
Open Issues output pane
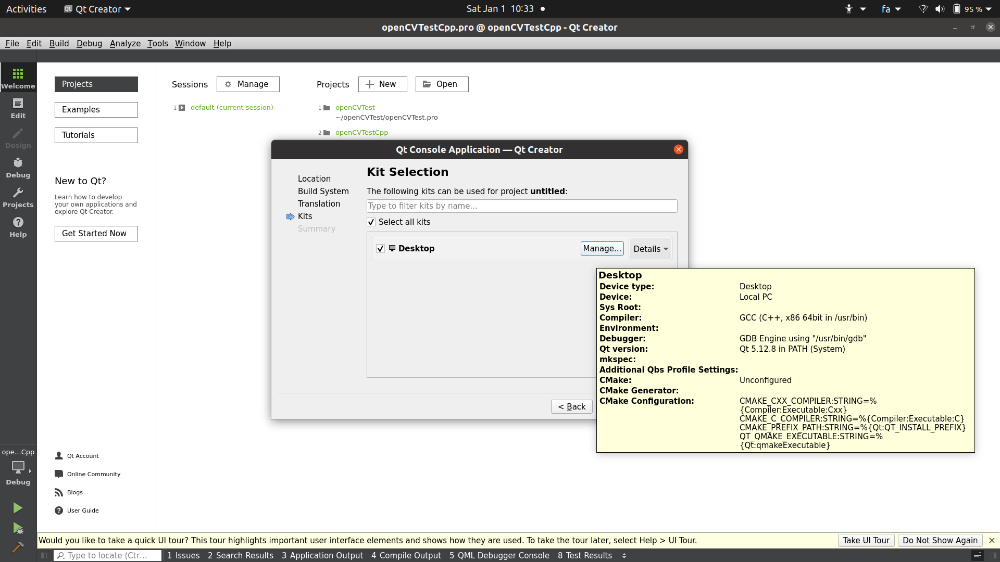(x=183, y=556)
